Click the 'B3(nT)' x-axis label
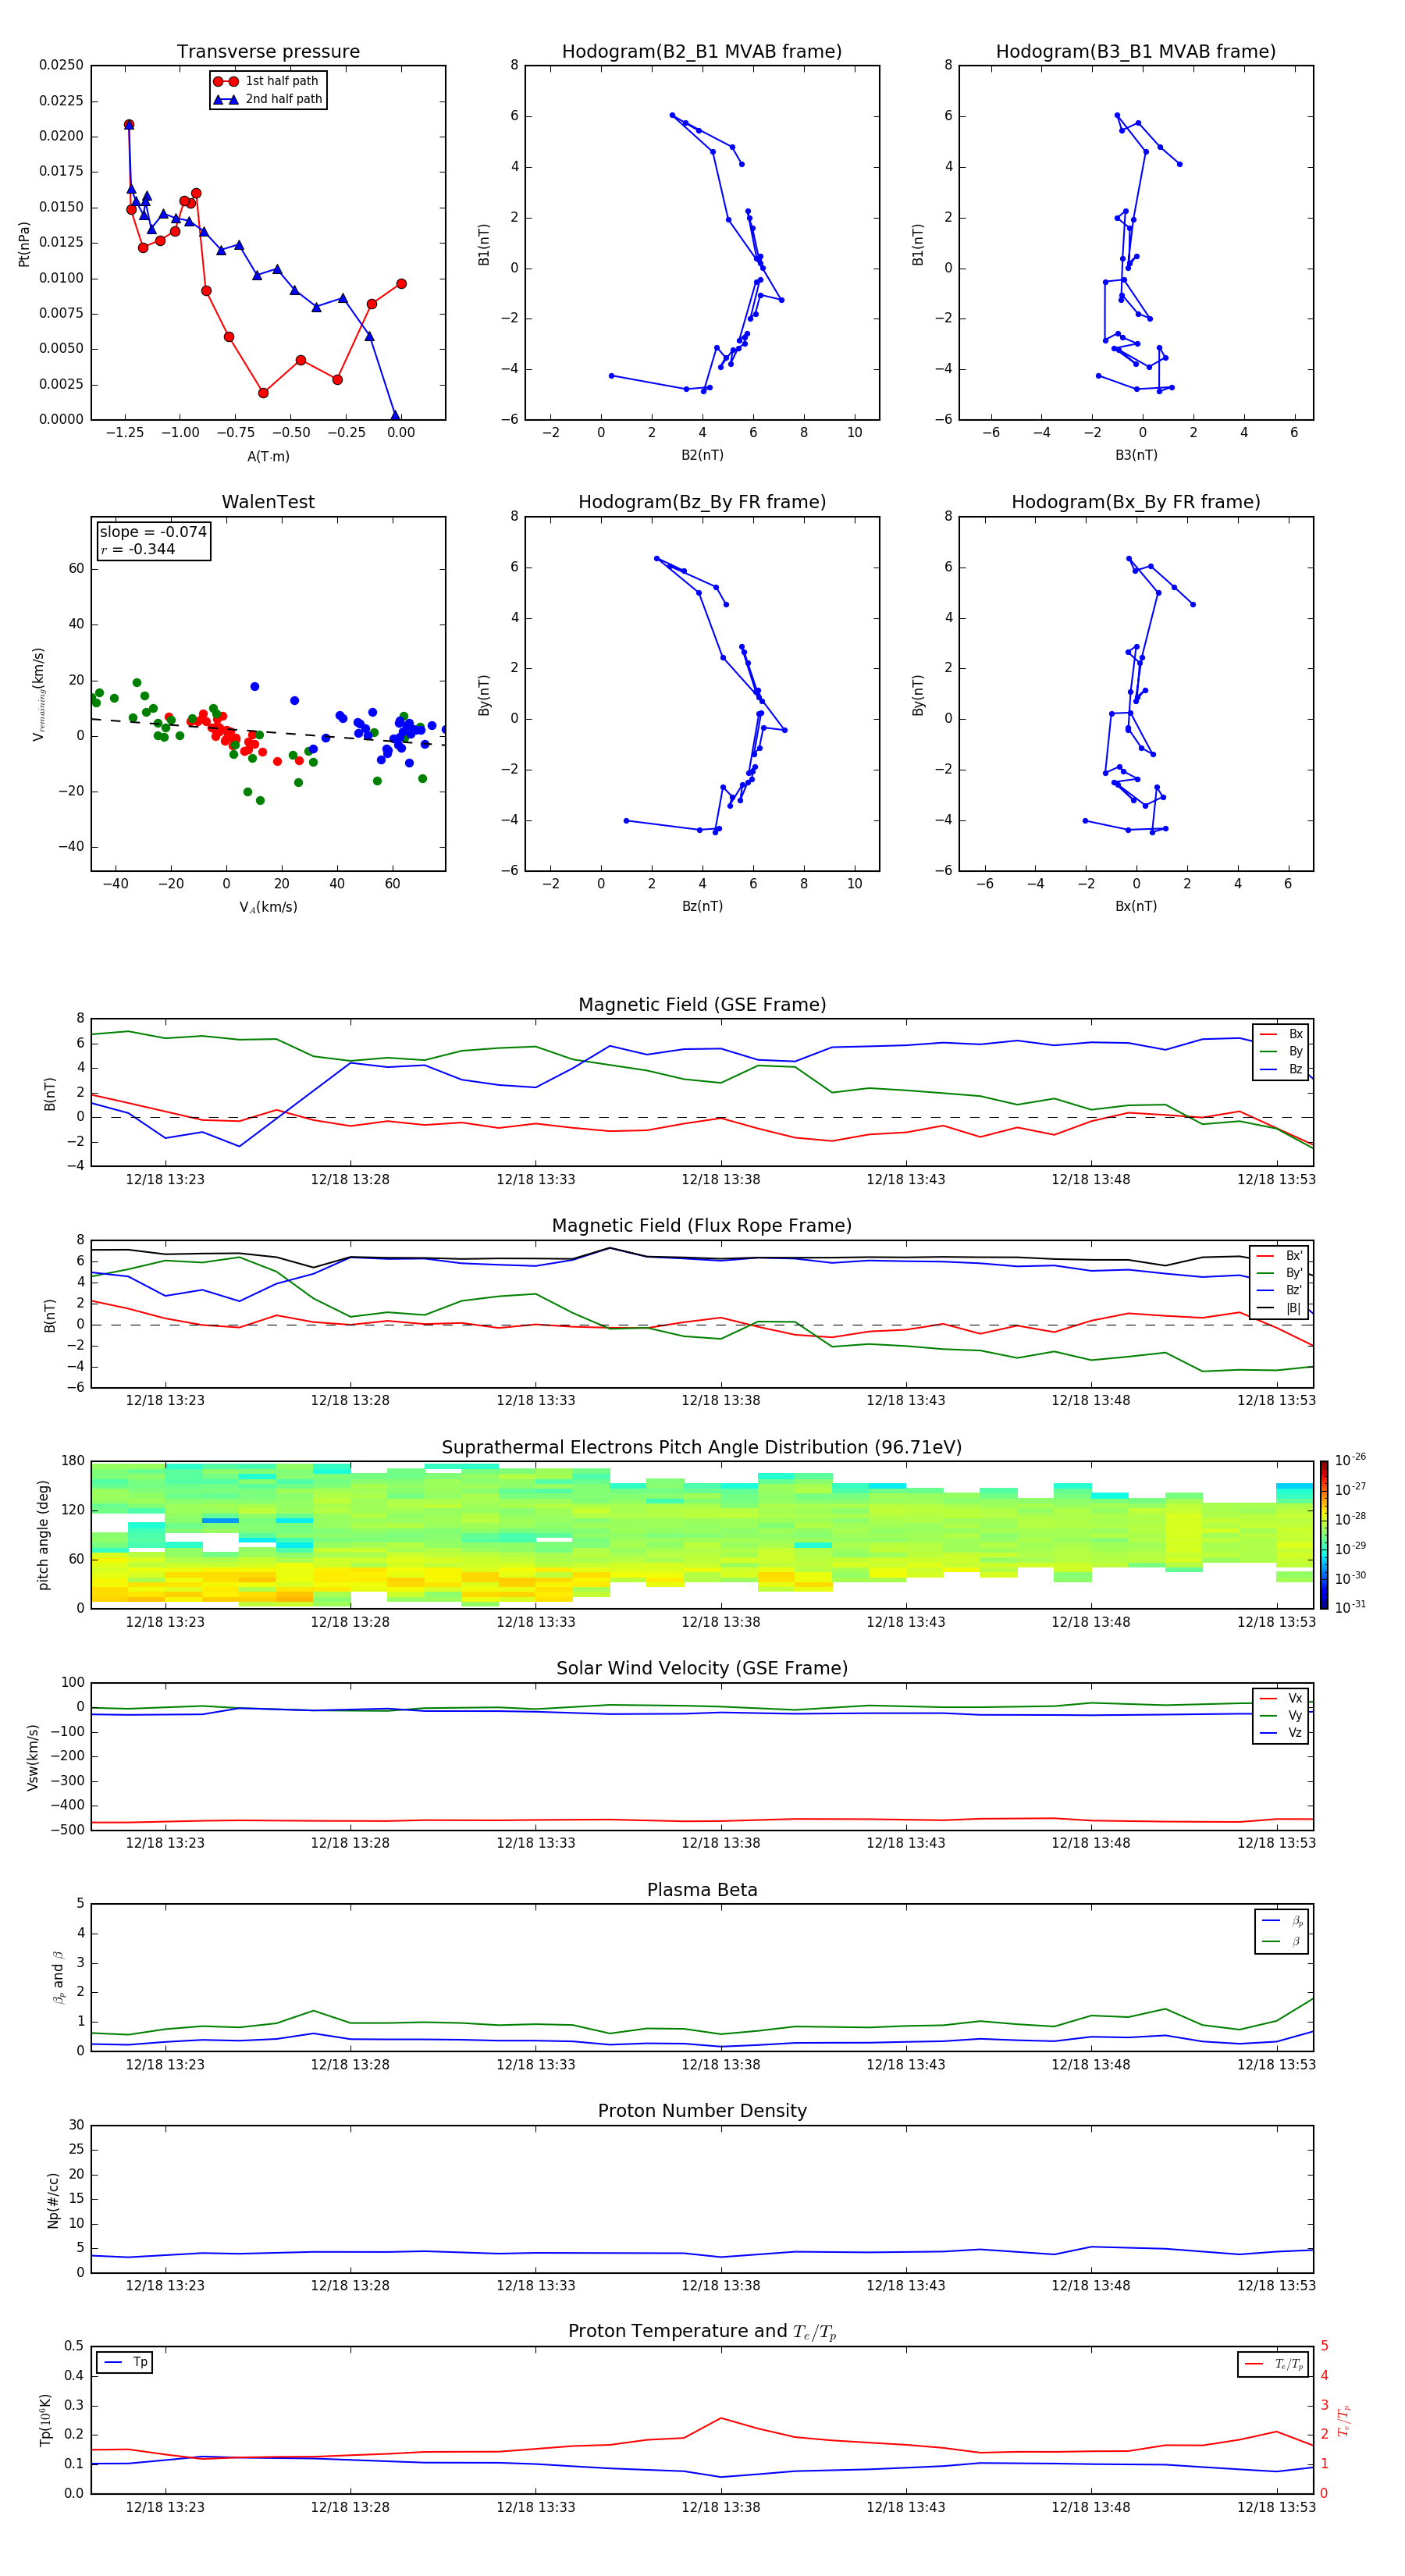Image resolution: width=1405 pixels, height=2576 pixels. 1136,455
